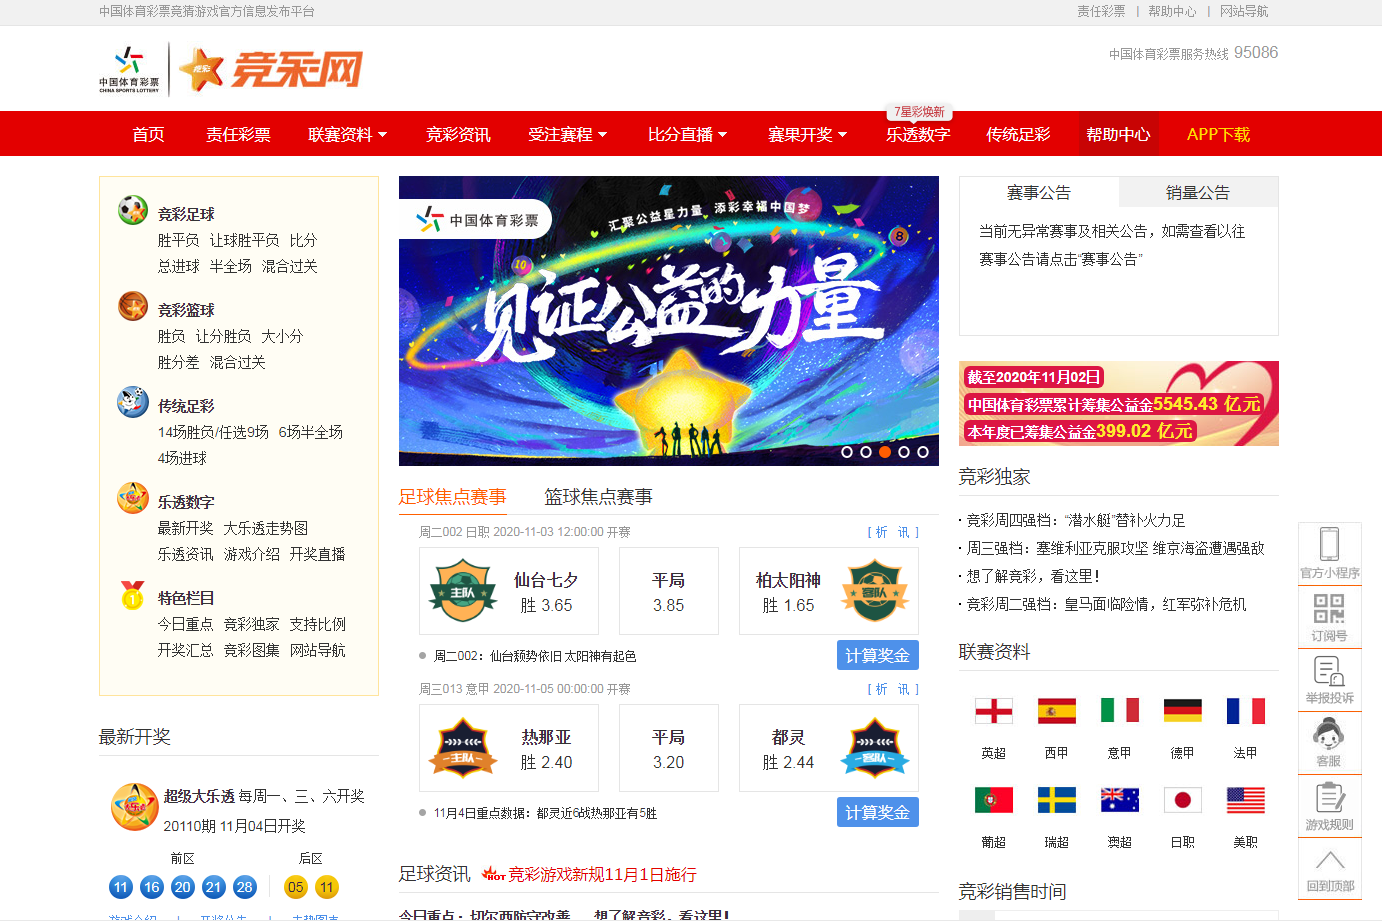The width and height of the screenshot is (1382, 922).
Task: Open 传统足彩 soccer icon
Action: coord(133,402)
